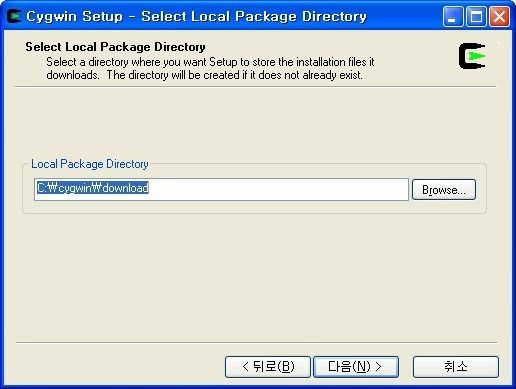
Task: Click the text 'Select a directory where you want Setup'
Action: click(x=142, y=62)
